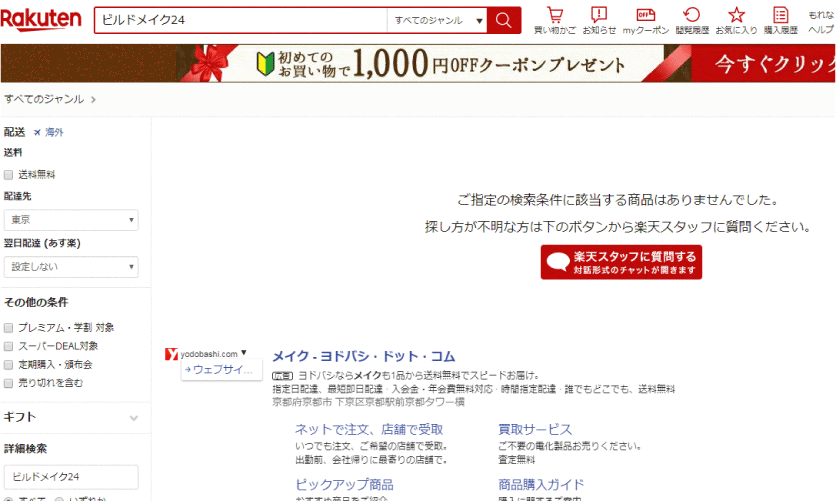The width and height of the screenshot is (836, 501).
Task: Click the その他の条件 heading
Action: pos(36,302)
